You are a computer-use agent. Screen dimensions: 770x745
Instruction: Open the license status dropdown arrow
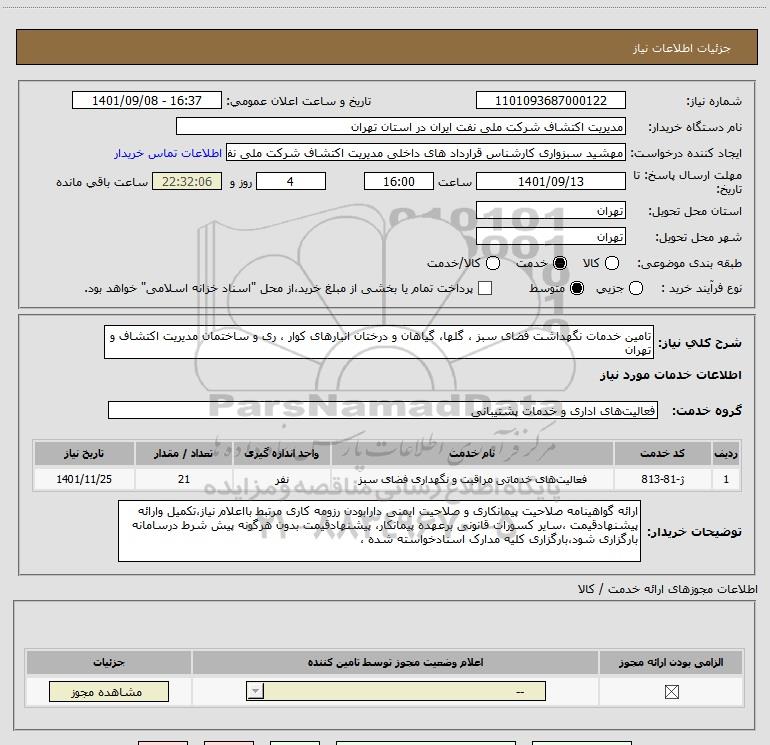255,691
